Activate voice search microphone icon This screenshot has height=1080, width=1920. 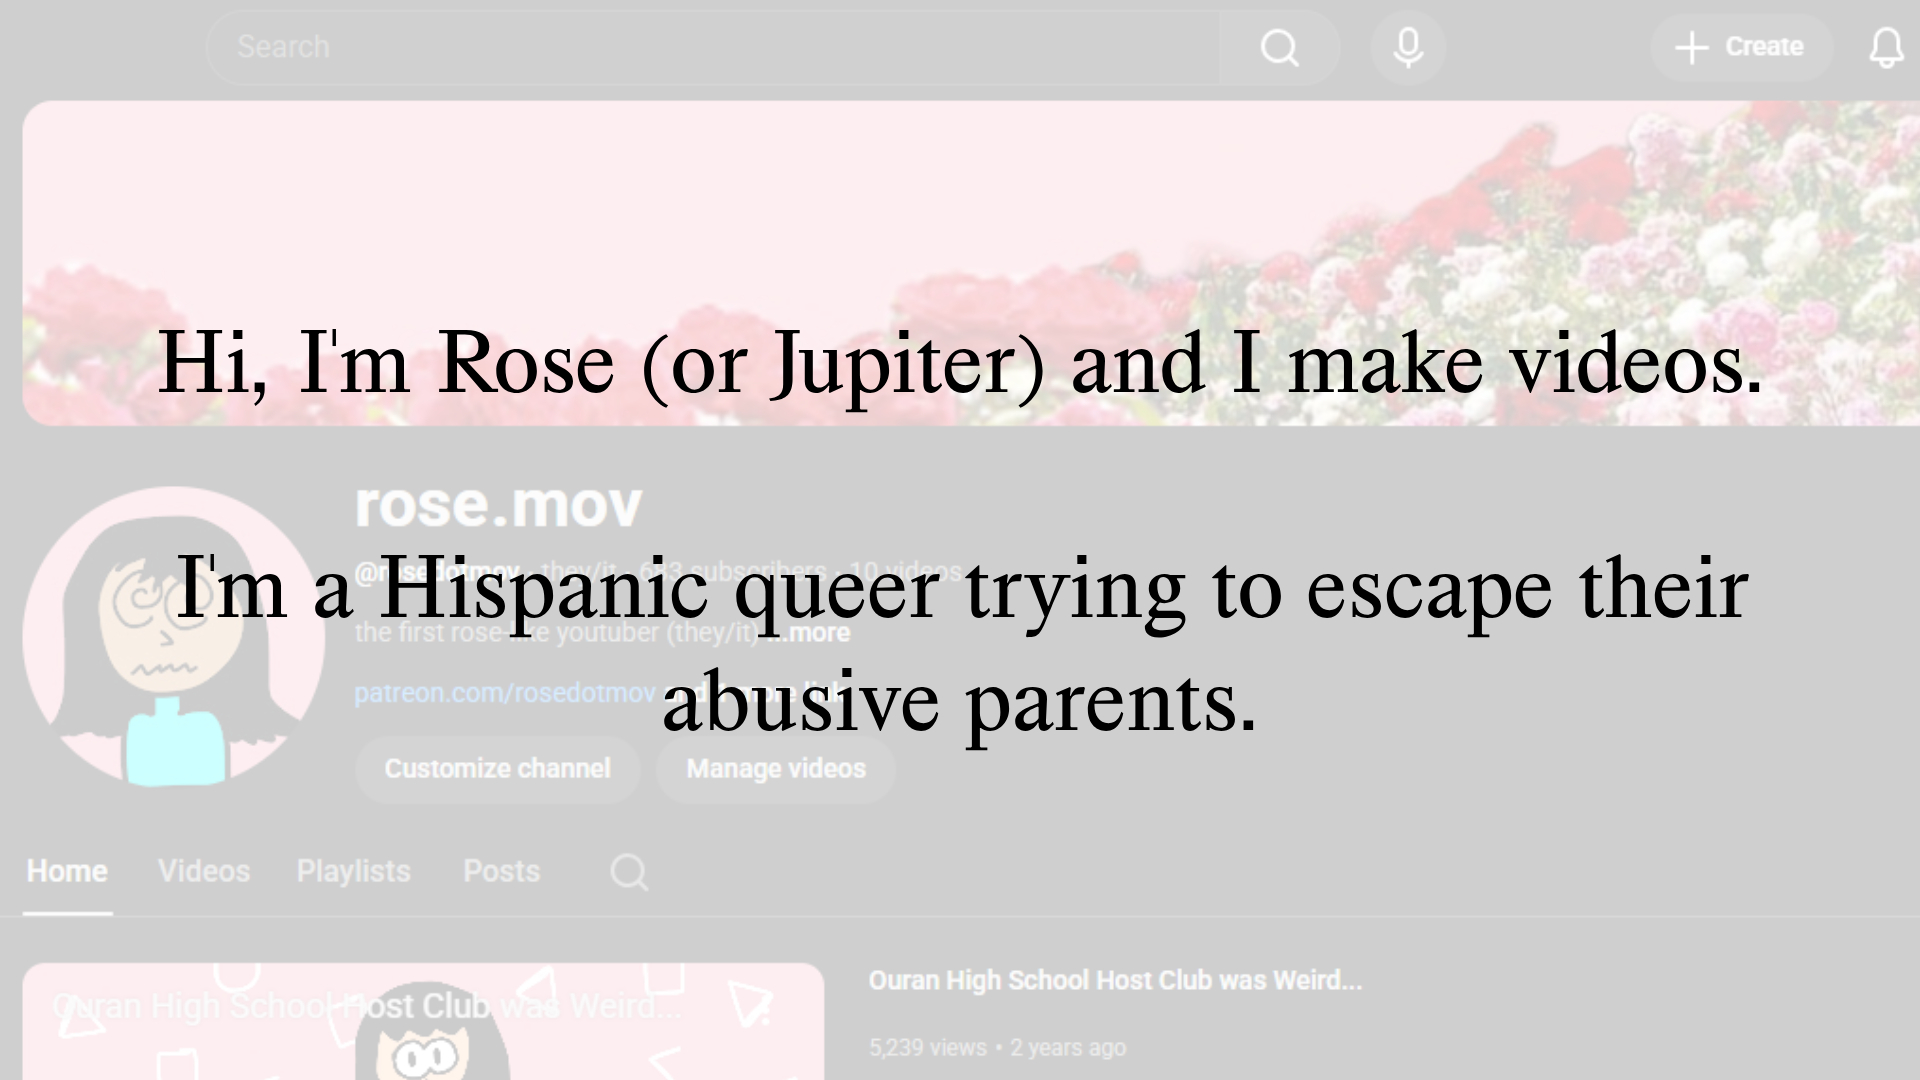click(x=1408, y=47)
